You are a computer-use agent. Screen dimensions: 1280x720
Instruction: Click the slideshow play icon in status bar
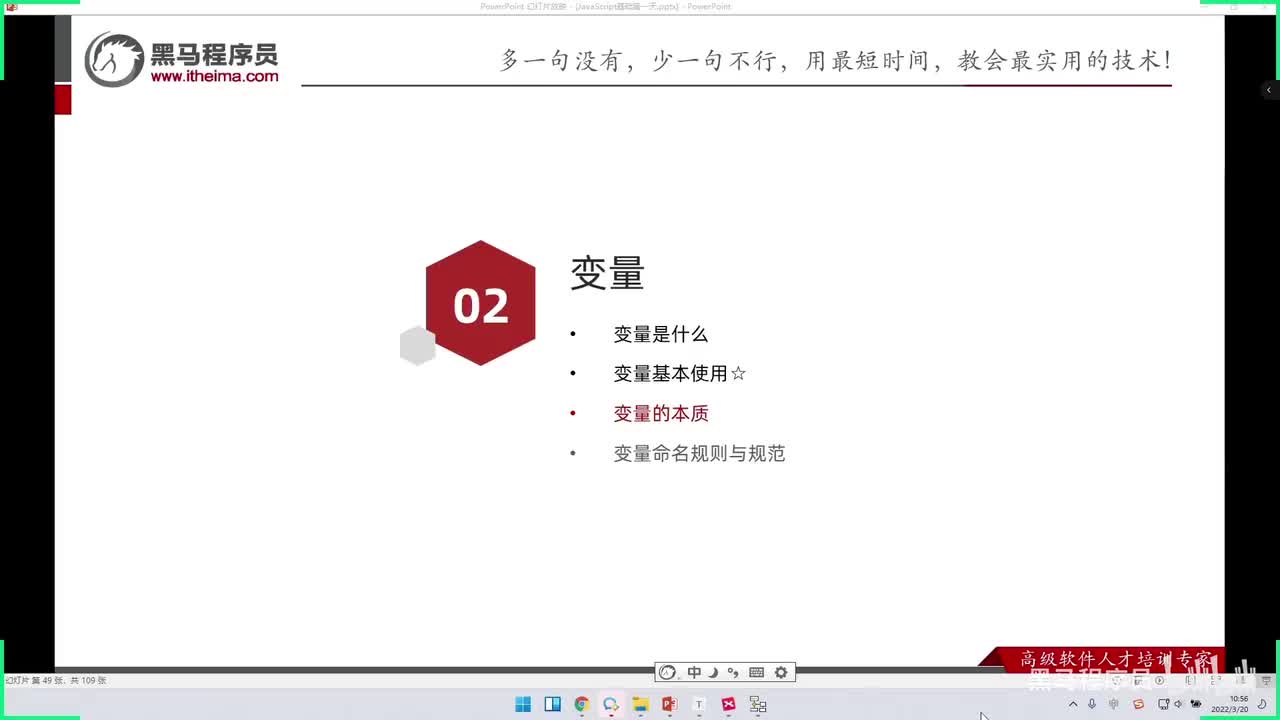1160,680
